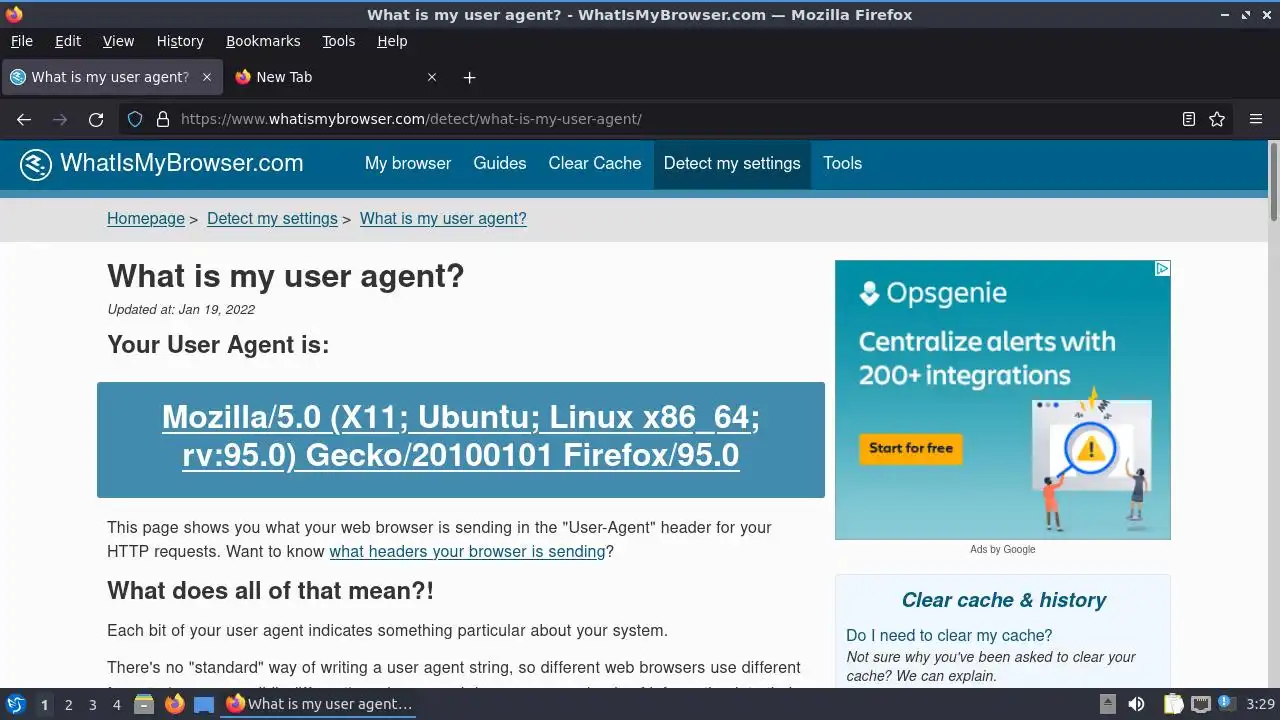Open the Help menu

392,41
